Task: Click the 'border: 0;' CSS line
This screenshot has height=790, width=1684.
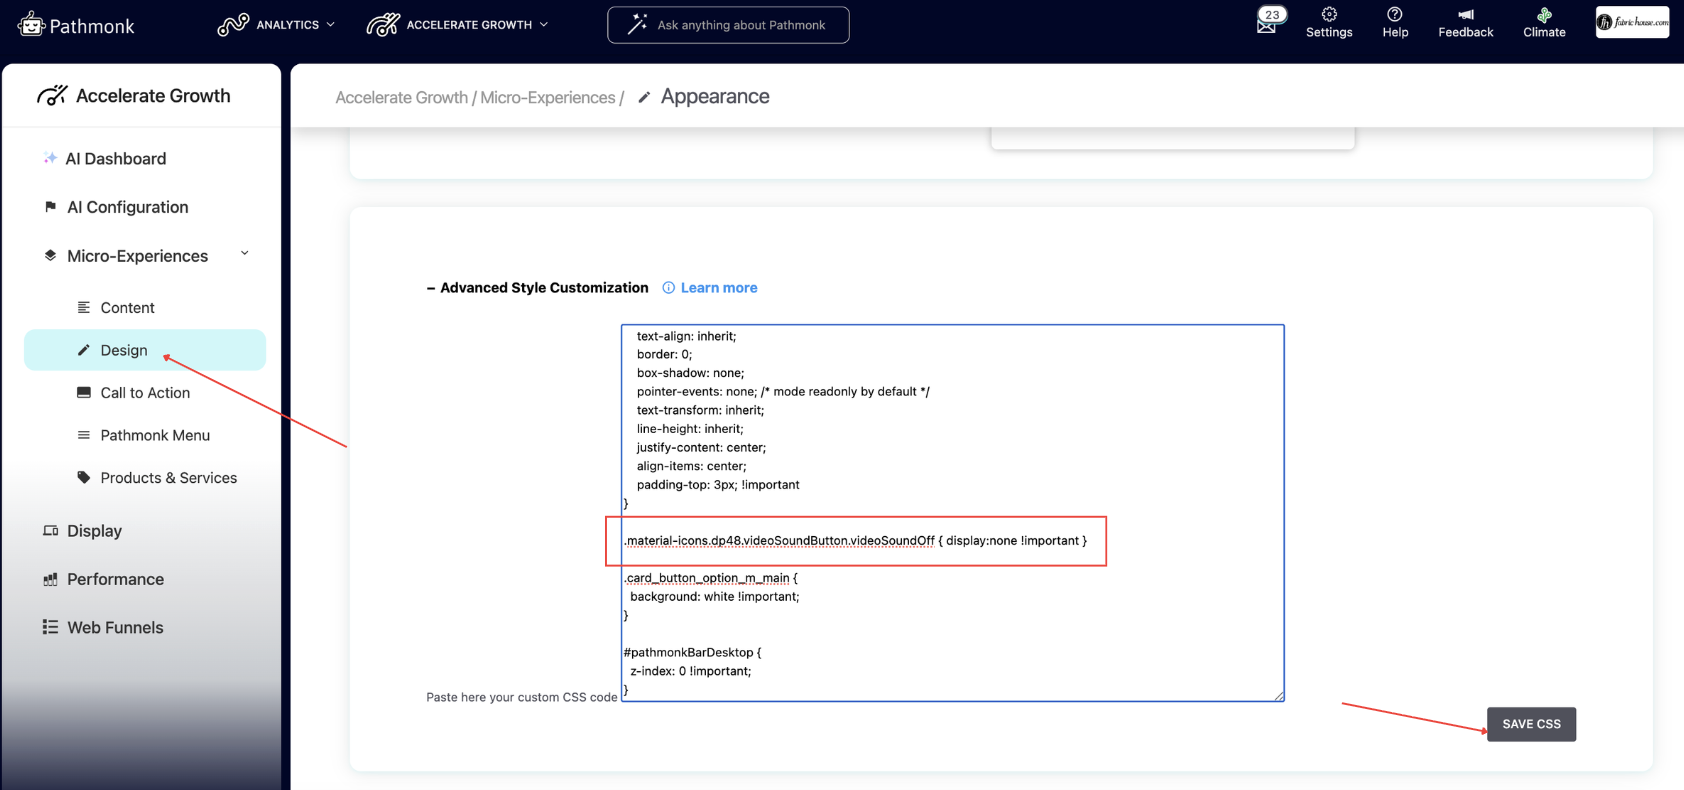Action: click(x=664, y=354)
